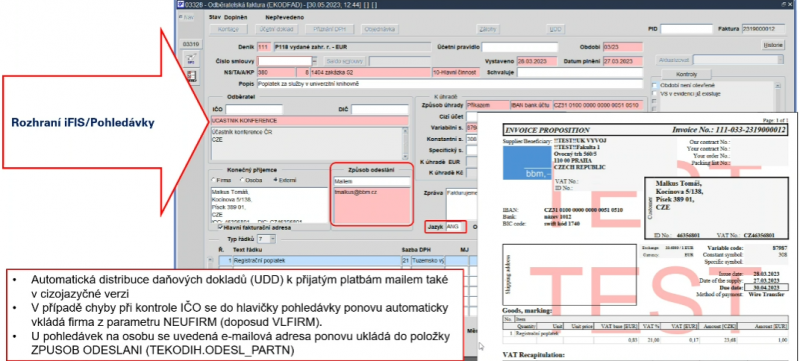Click the IBAN bank. účtu value field
This screenshot has height=361, width=800.
[x=598, y=105]
